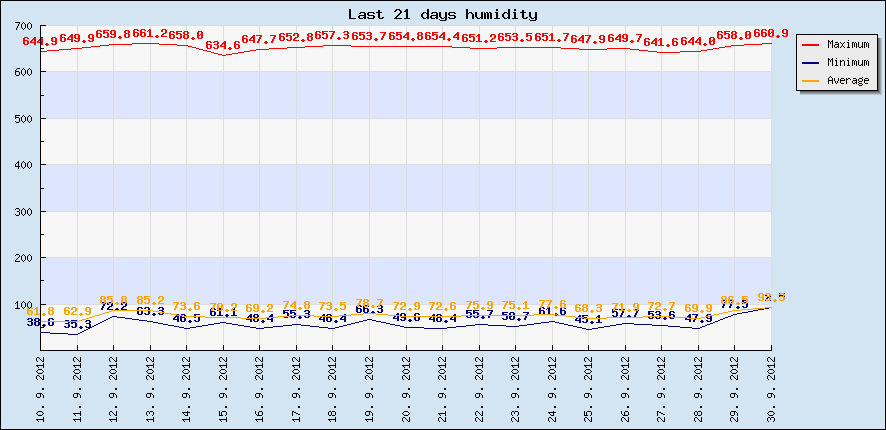Click the 400 value on the Y axis
Screen dimensions: 886x430
[x=24, y=165]
